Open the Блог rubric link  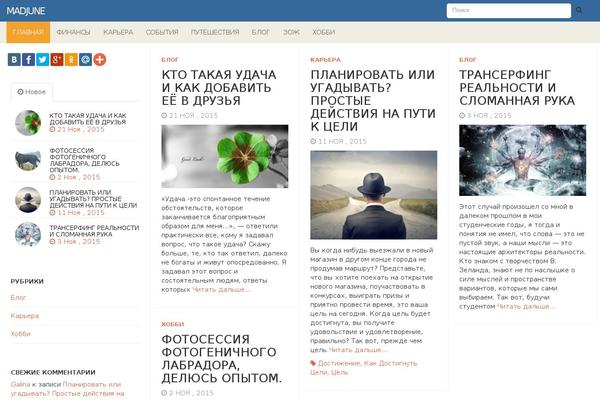pyautogui.click(x=18, y=297)
